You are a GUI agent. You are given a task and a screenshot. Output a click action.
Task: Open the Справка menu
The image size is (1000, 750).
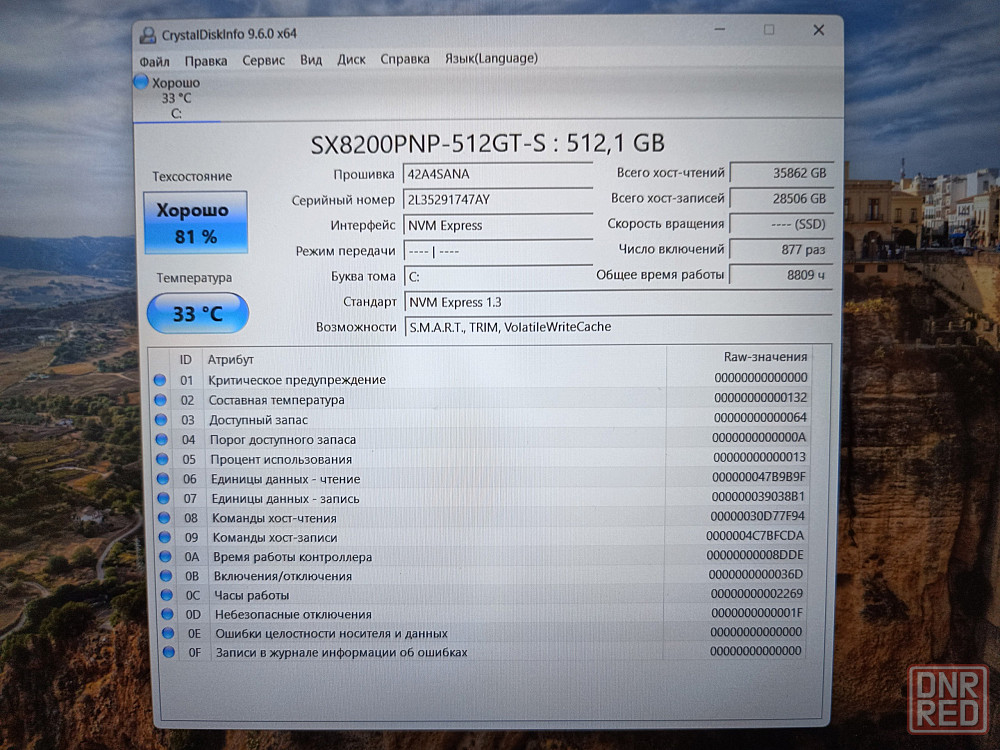coord(405,59)
